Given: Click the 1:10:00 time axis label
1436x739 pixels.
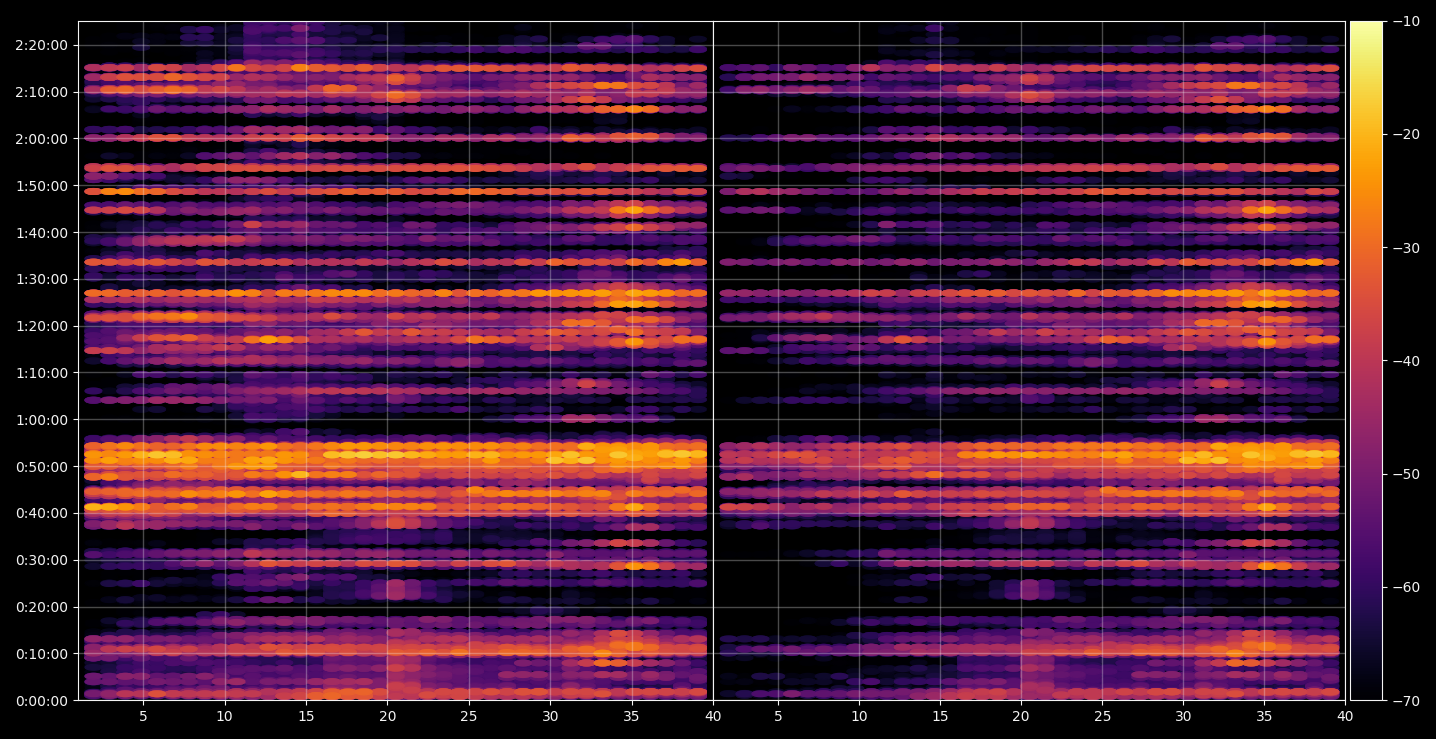Looking at the screenshot, I should [x=42, y=373].
